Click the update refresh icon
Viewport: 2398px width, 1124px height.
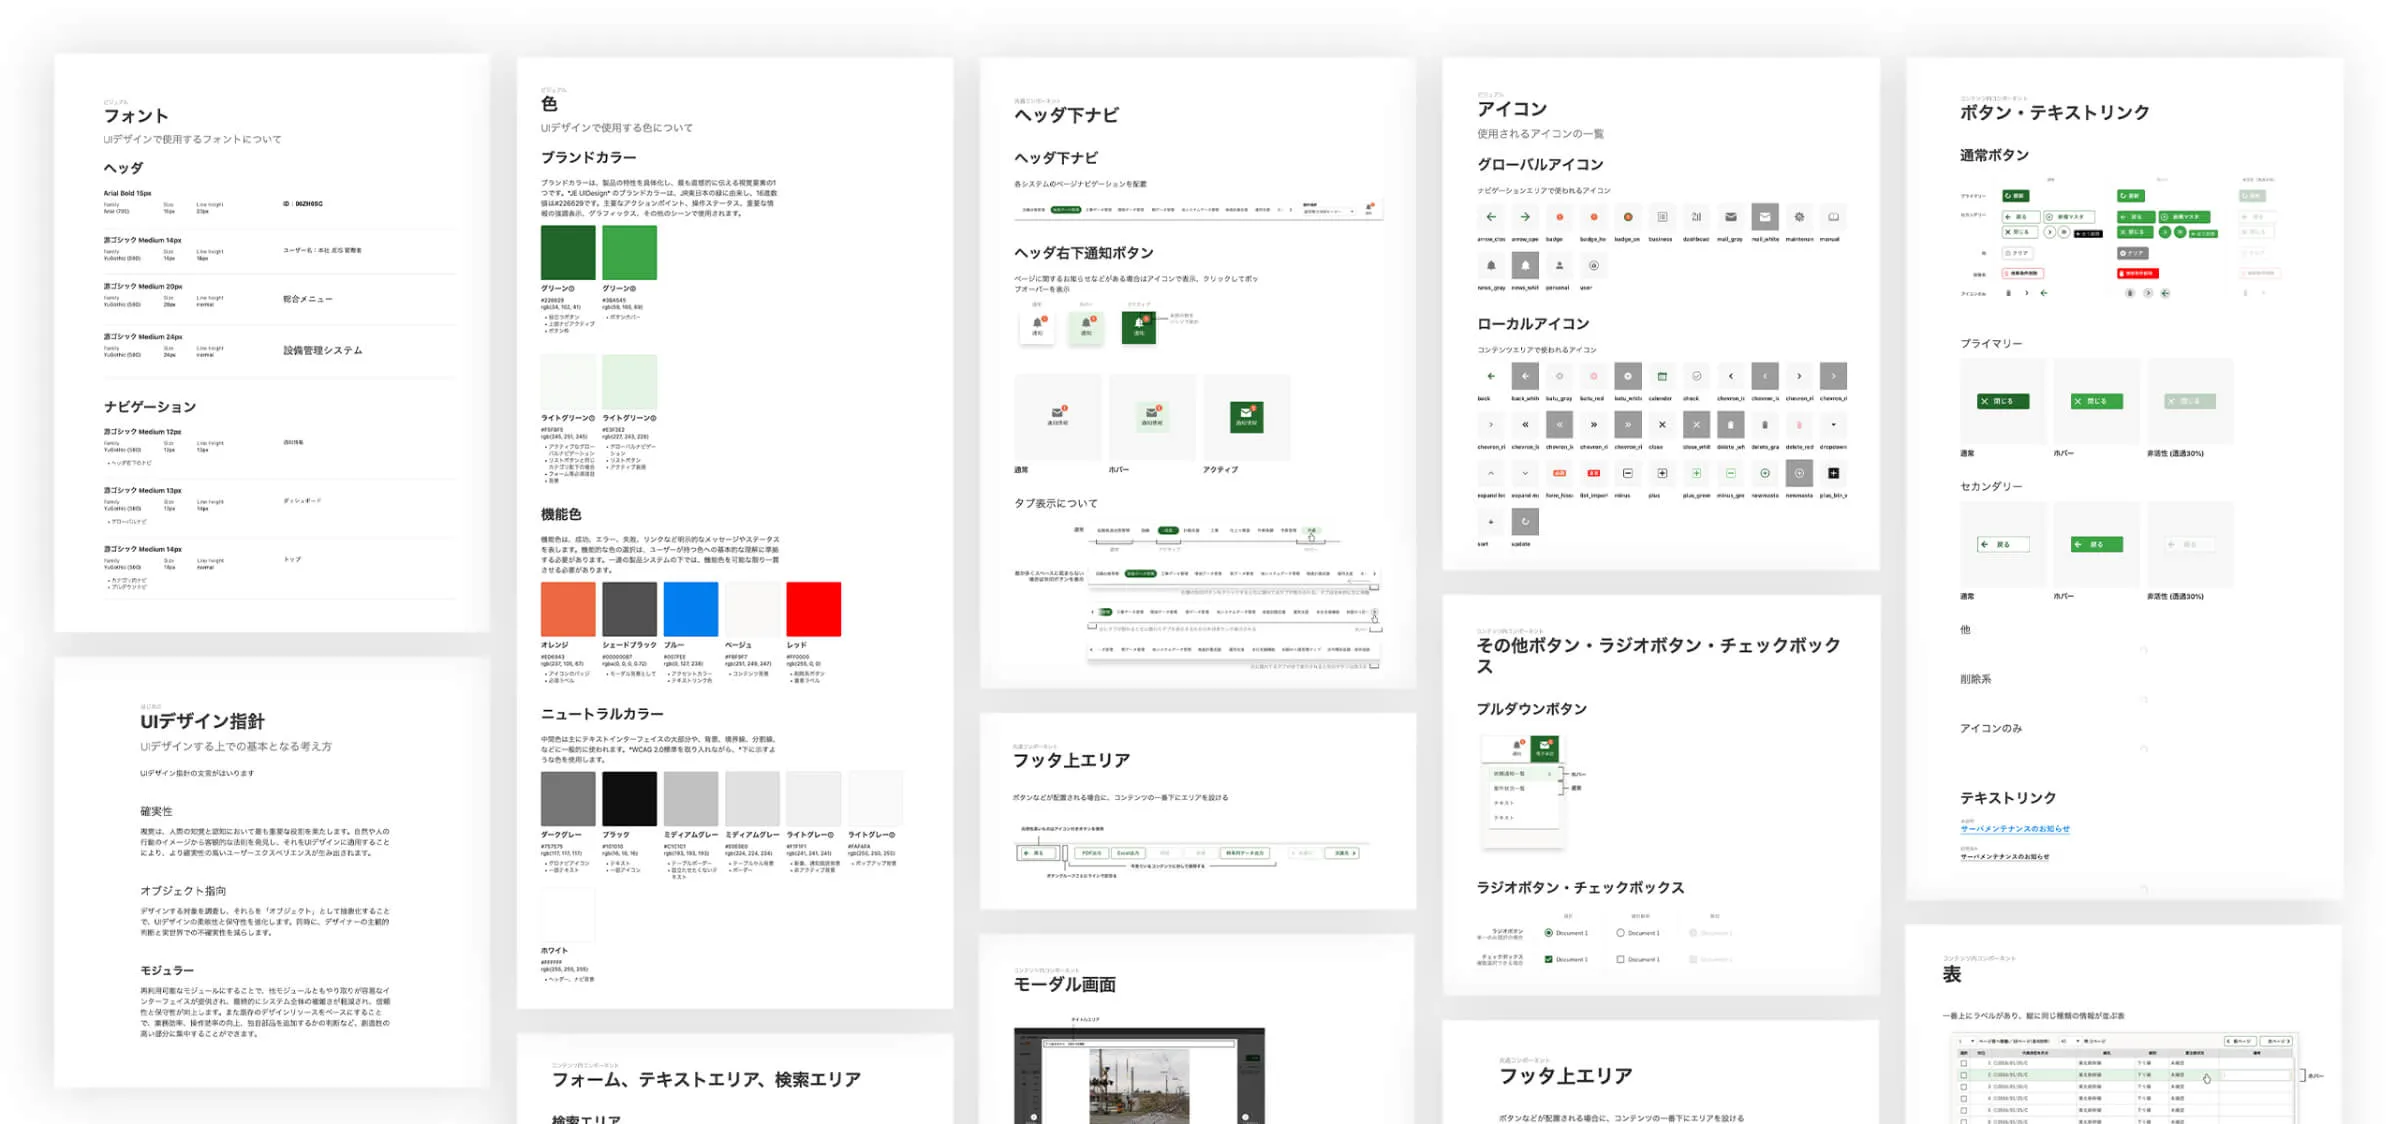(1525, 521)
